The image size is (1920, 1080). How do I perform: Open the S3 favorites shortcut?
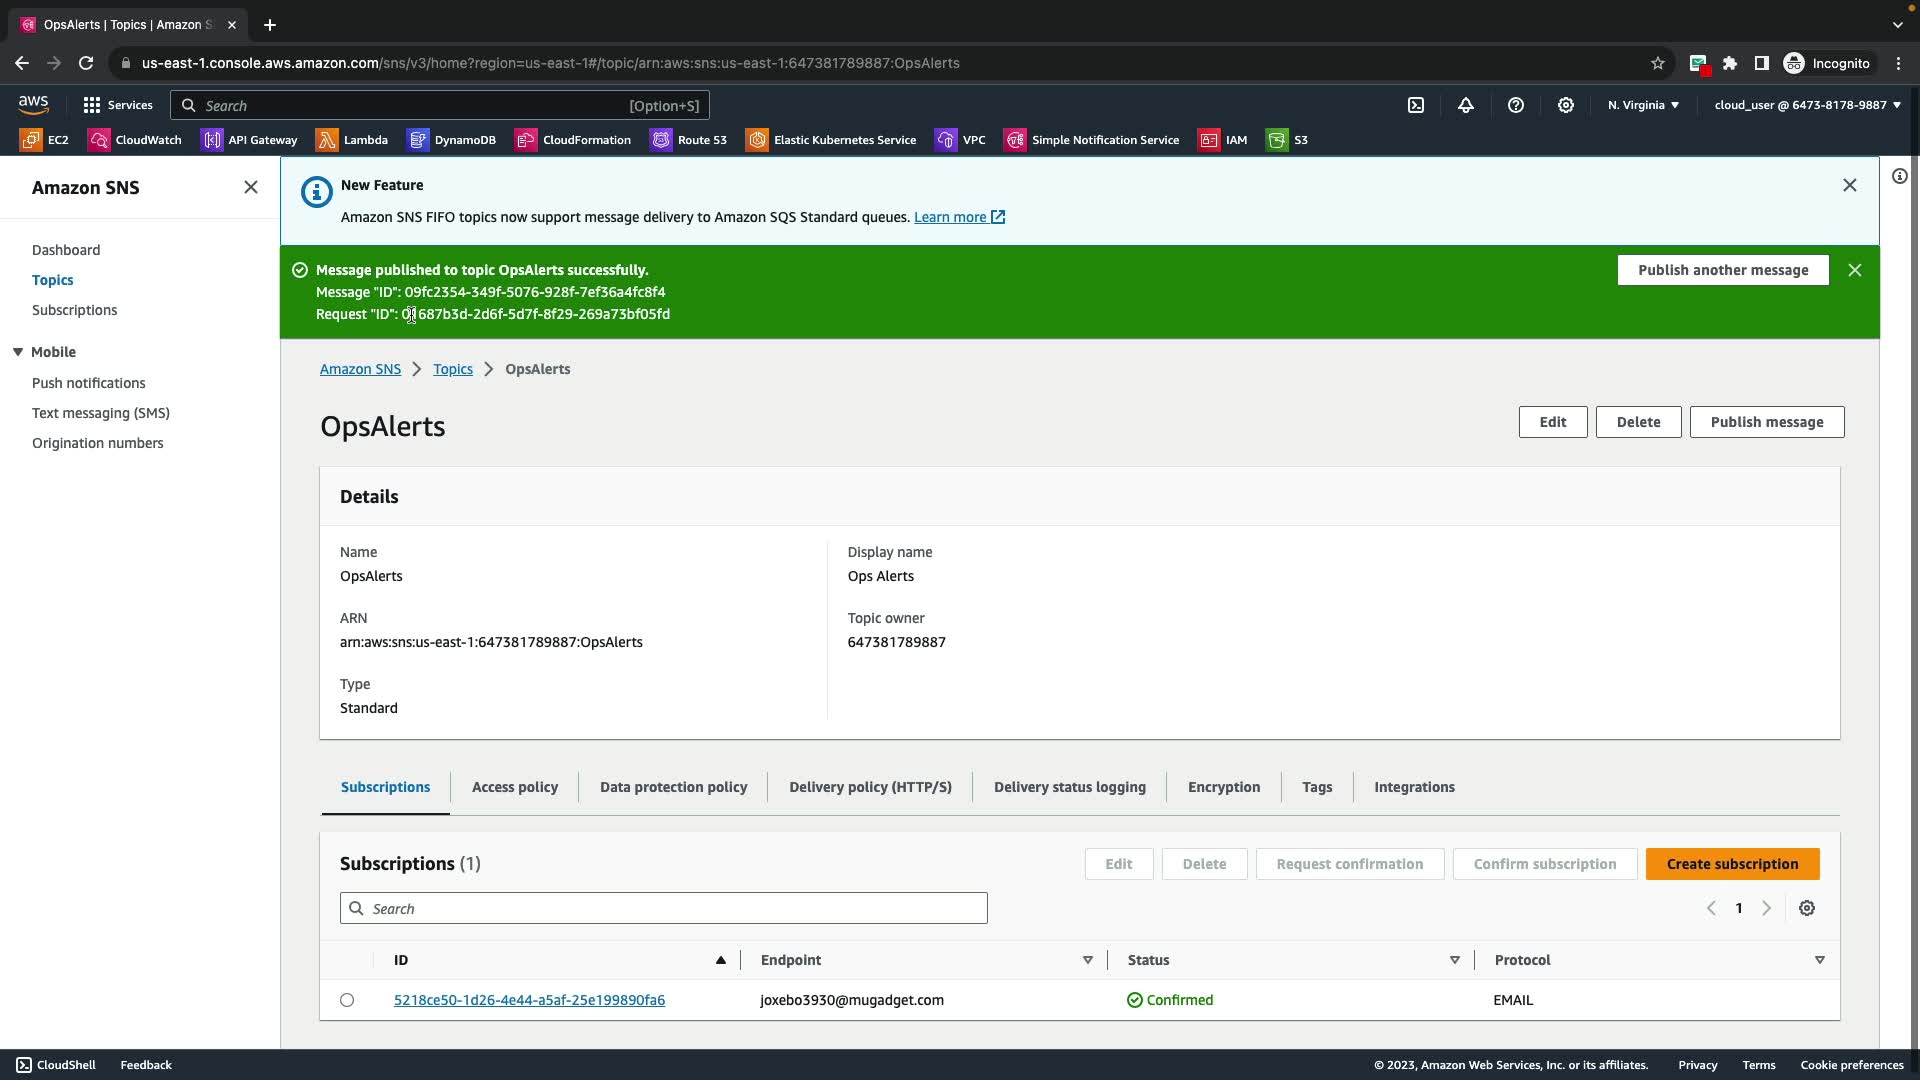[1288, 140]
